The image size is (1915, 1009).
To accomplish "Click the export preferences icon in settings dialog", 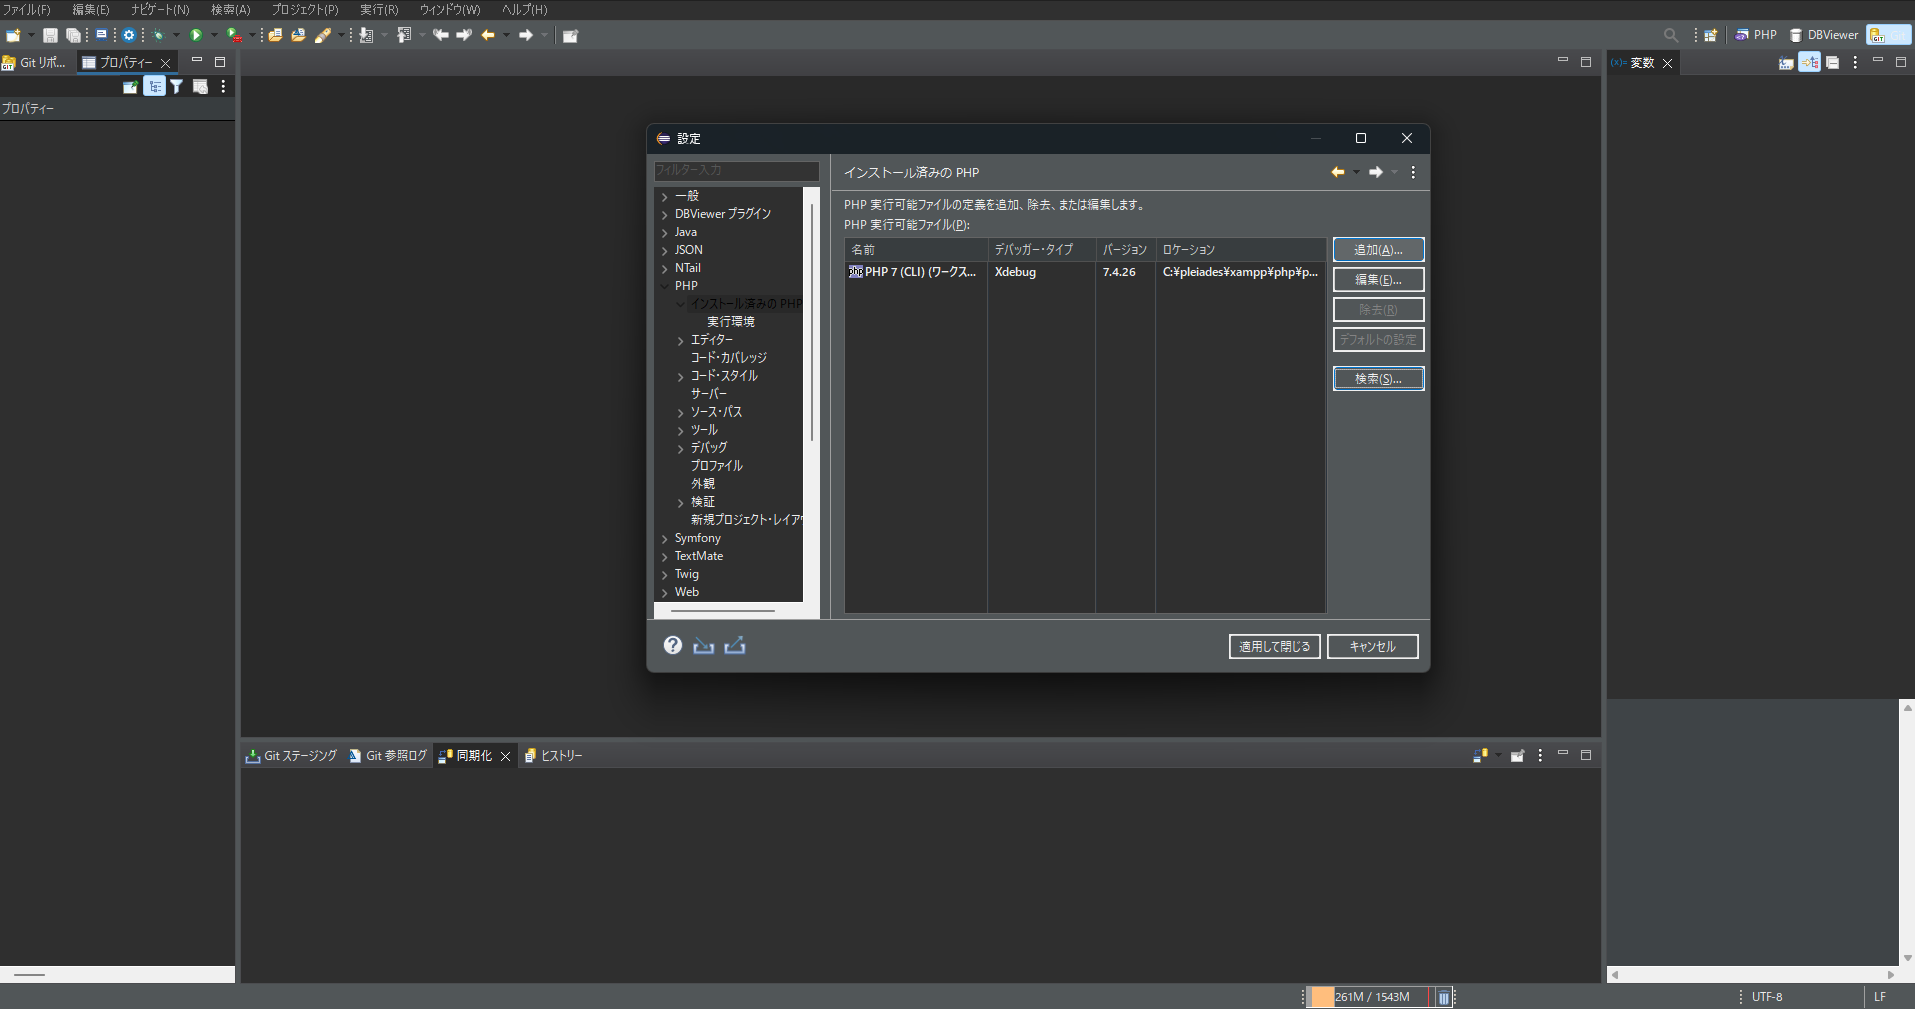I will tap(735, 645).
